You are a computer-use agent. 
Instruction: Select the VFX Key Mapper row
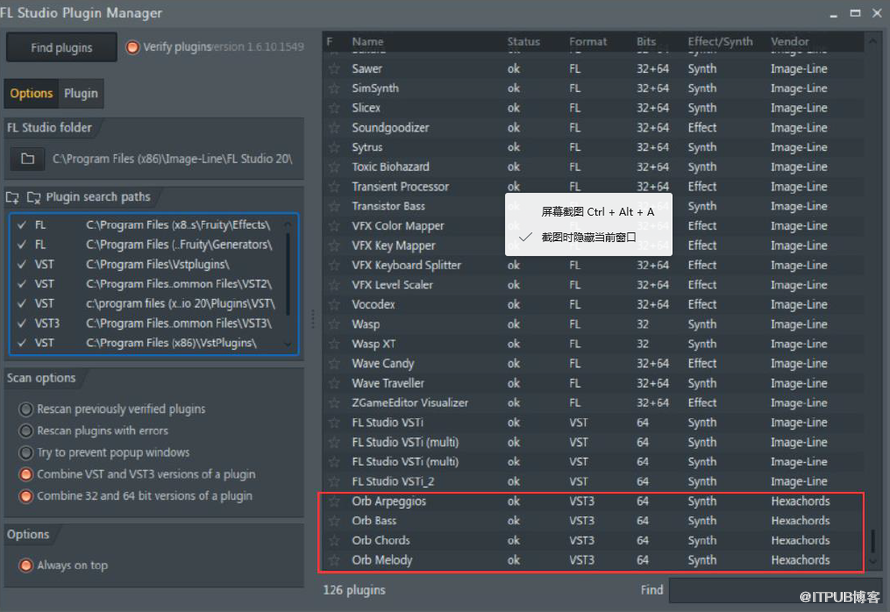(593, 246)
